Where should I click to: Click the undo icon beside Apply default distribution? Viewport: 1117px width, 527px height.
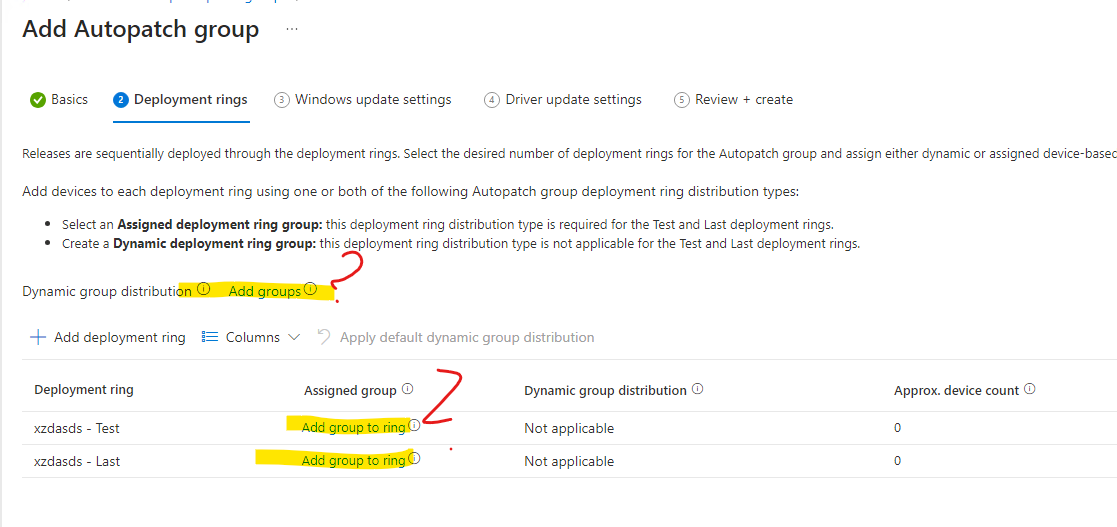coord(324,337)
